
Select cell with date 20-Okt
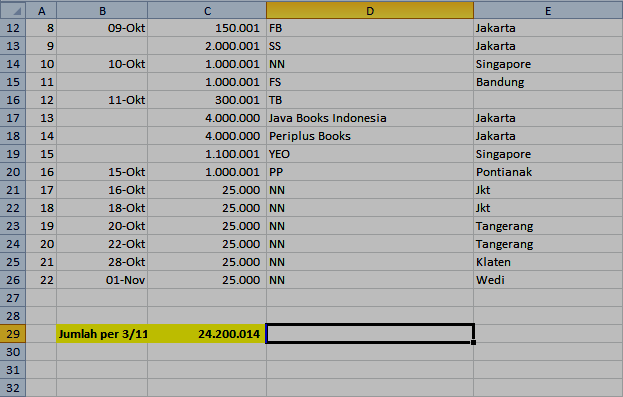[x=102, y=226]
